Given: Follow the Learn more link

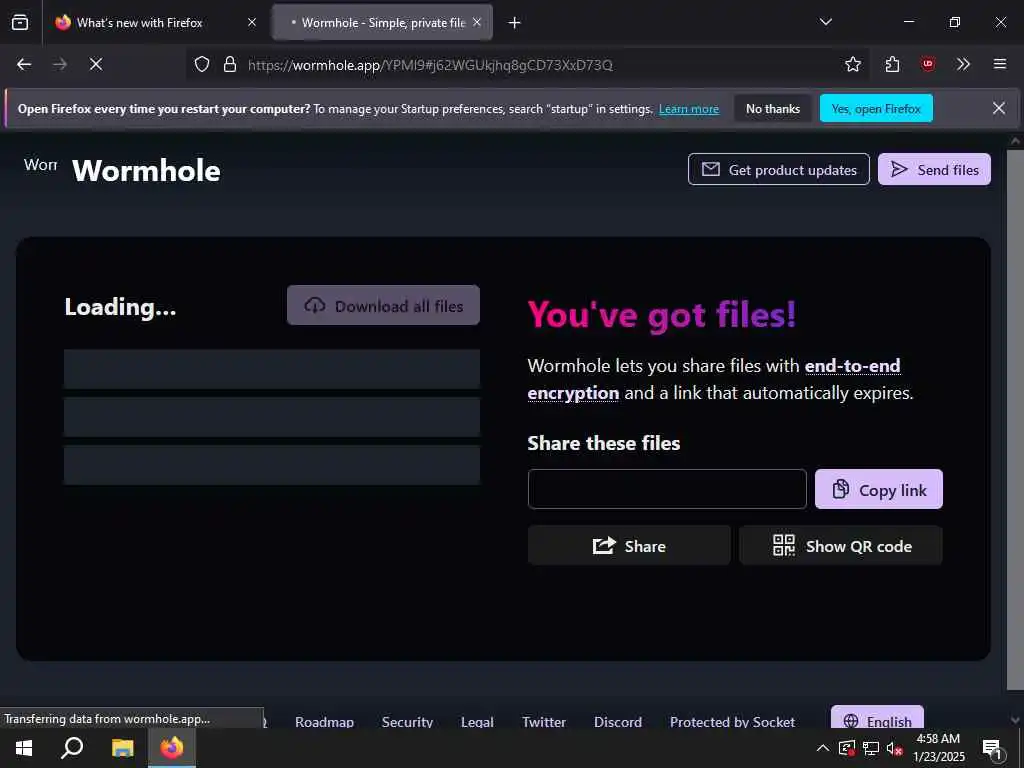Looking at the screenshot, I should (x=688, y=109).
